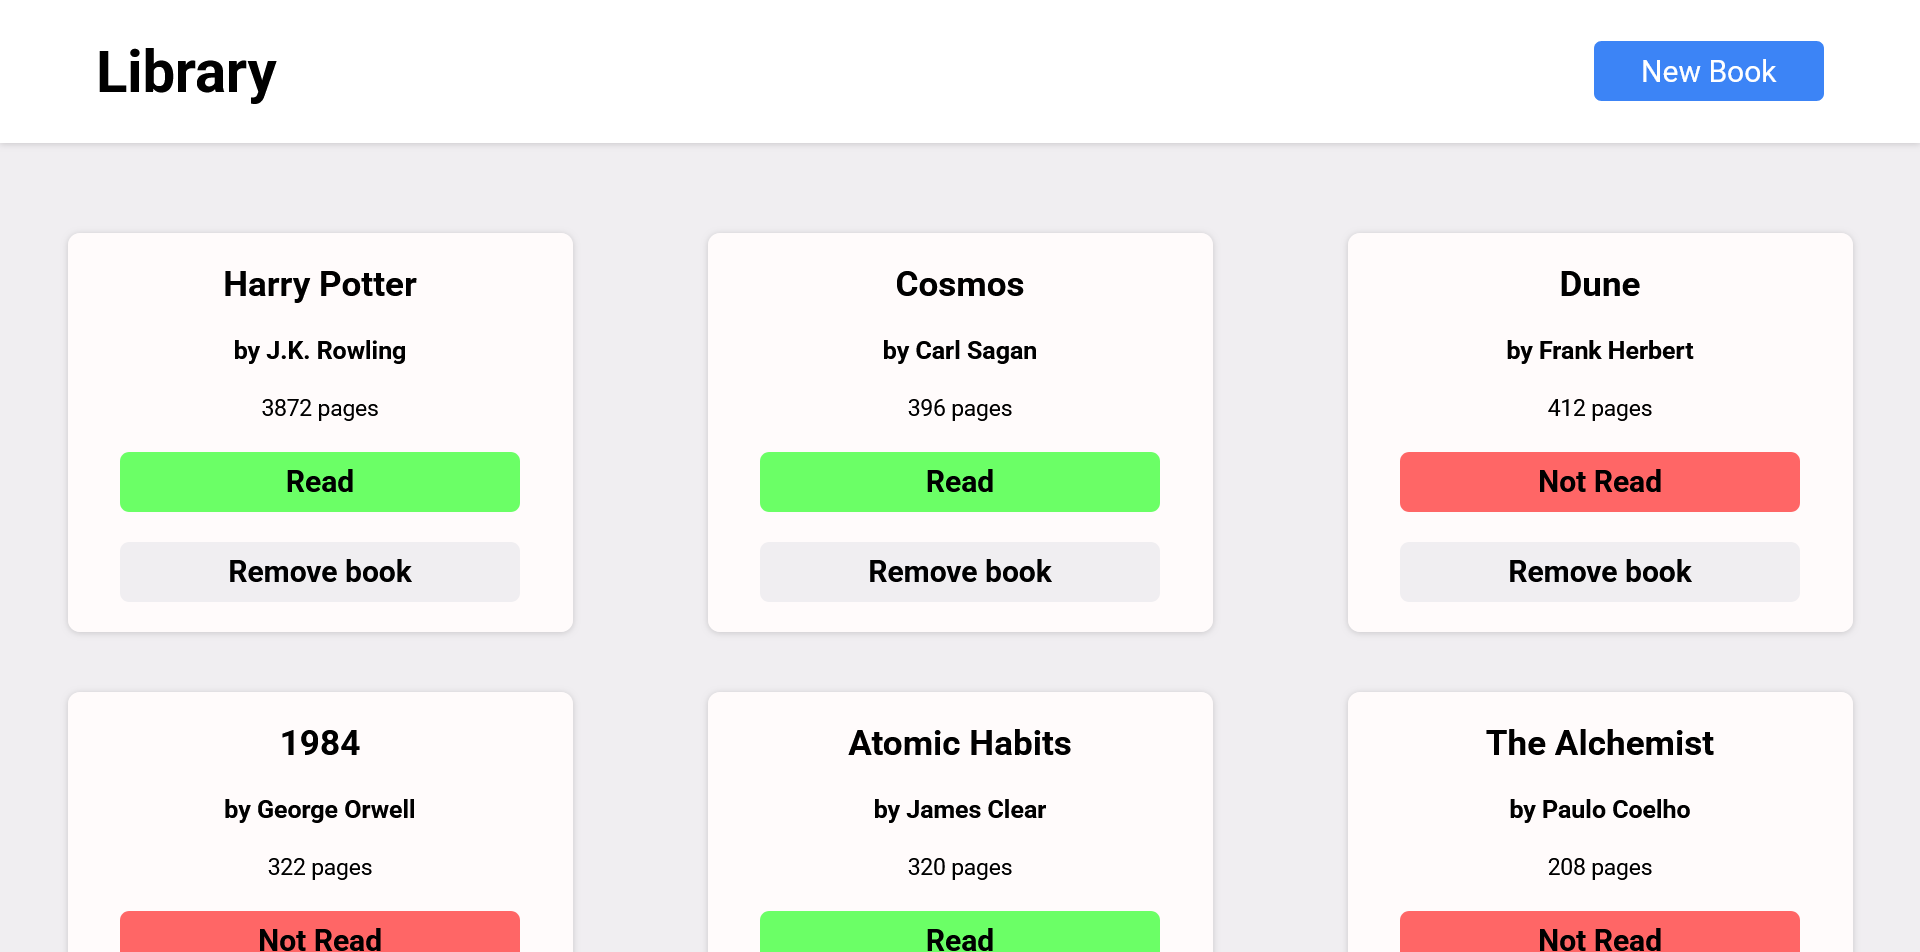The image size is (1920, 952).
Task: Select The Alchemist book title
Action: pyautogui.click(x=1600, y=743)
